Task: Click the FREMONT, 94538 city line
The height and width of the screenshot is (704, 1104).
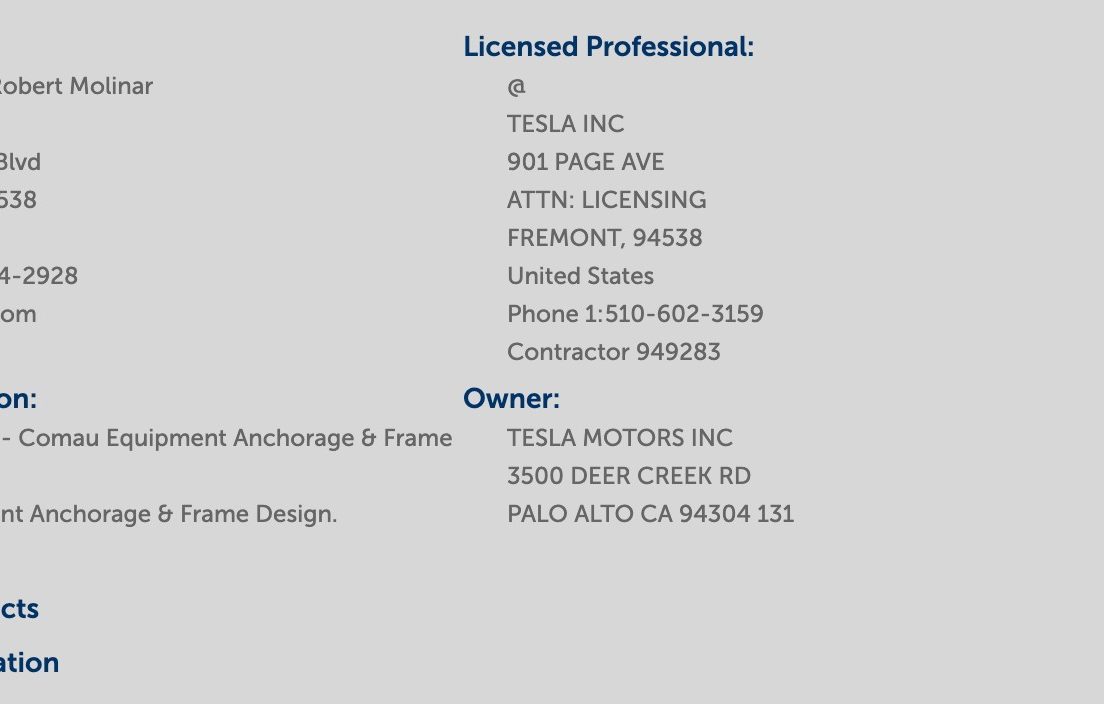Action: tap(604, 238)
